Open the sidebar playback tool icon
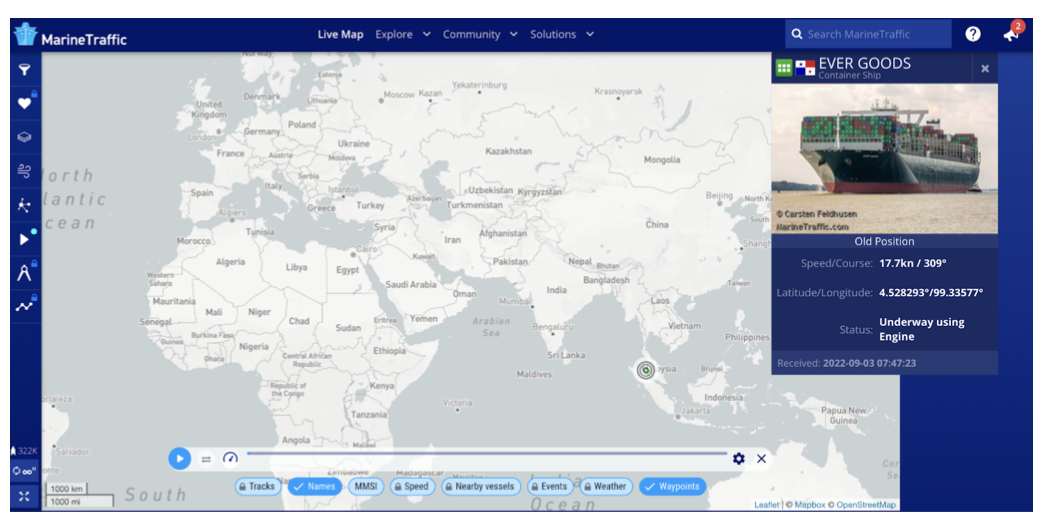1038x518 pixels. click(x=24, y=239)
